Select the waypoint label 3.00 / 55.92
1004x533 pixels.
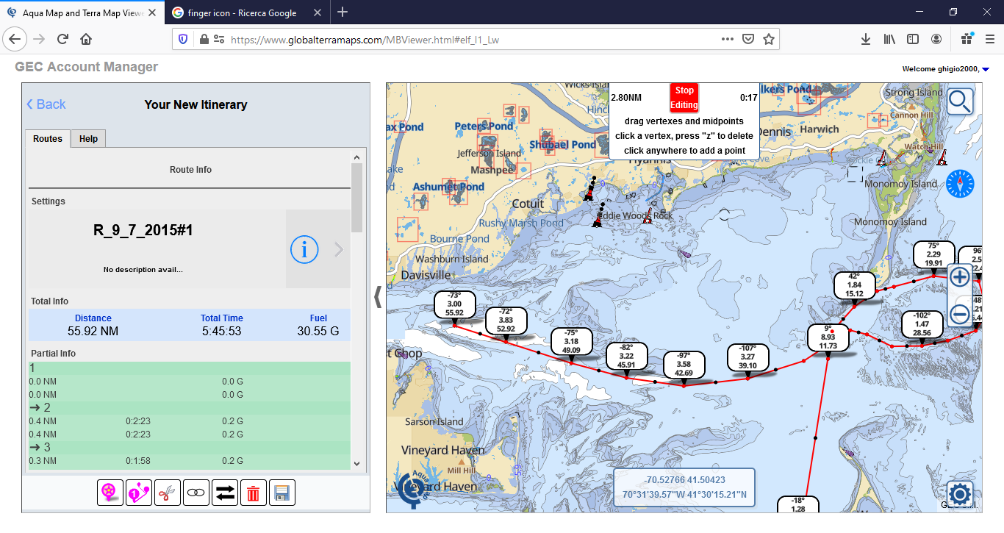point(455,304)
